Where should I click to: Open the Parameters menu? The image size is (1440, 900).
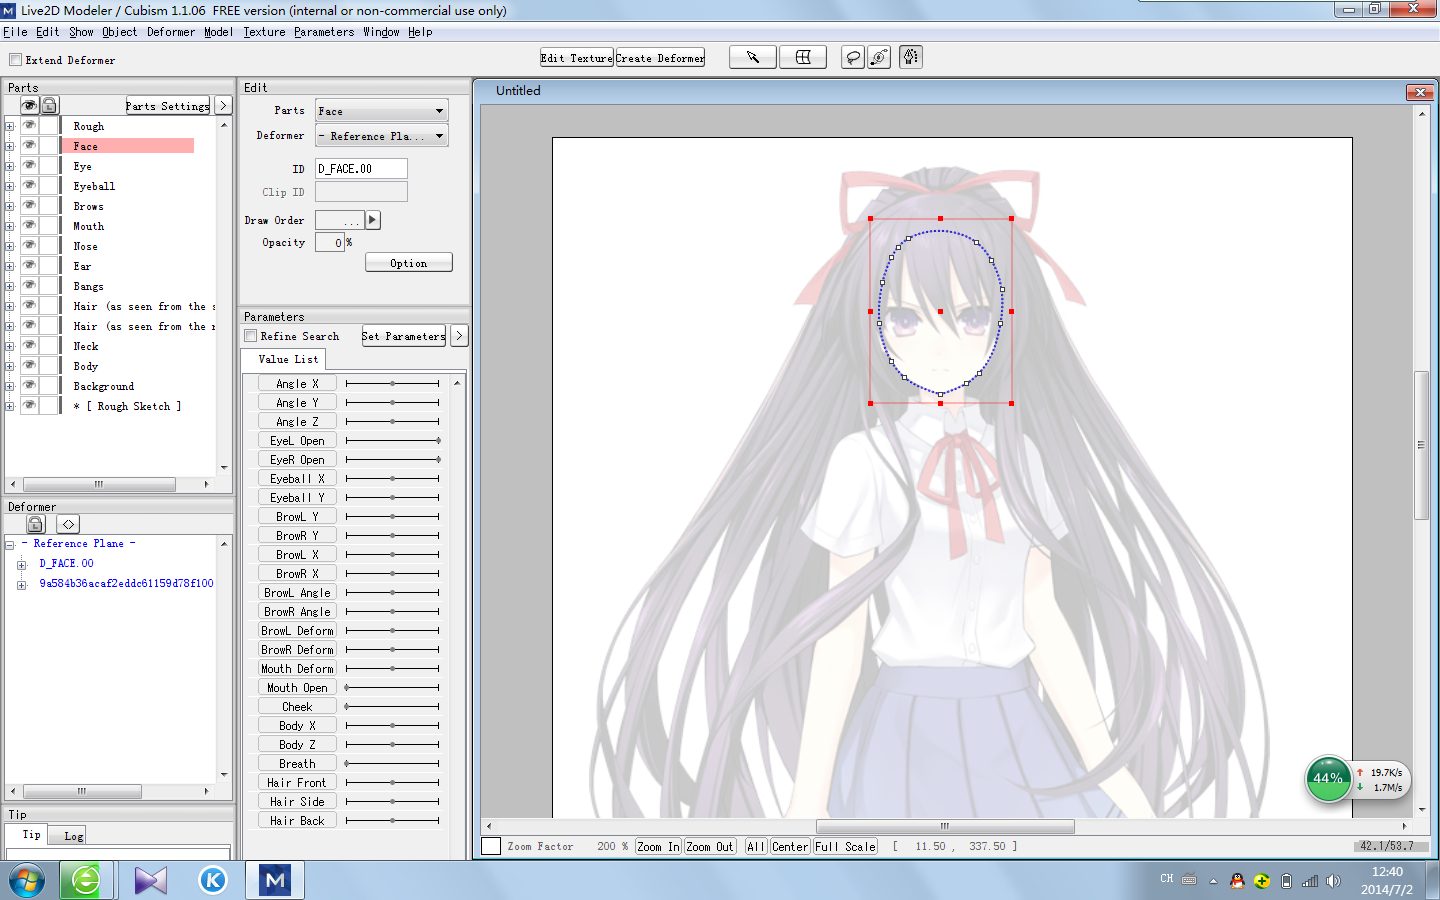(324, 32)
